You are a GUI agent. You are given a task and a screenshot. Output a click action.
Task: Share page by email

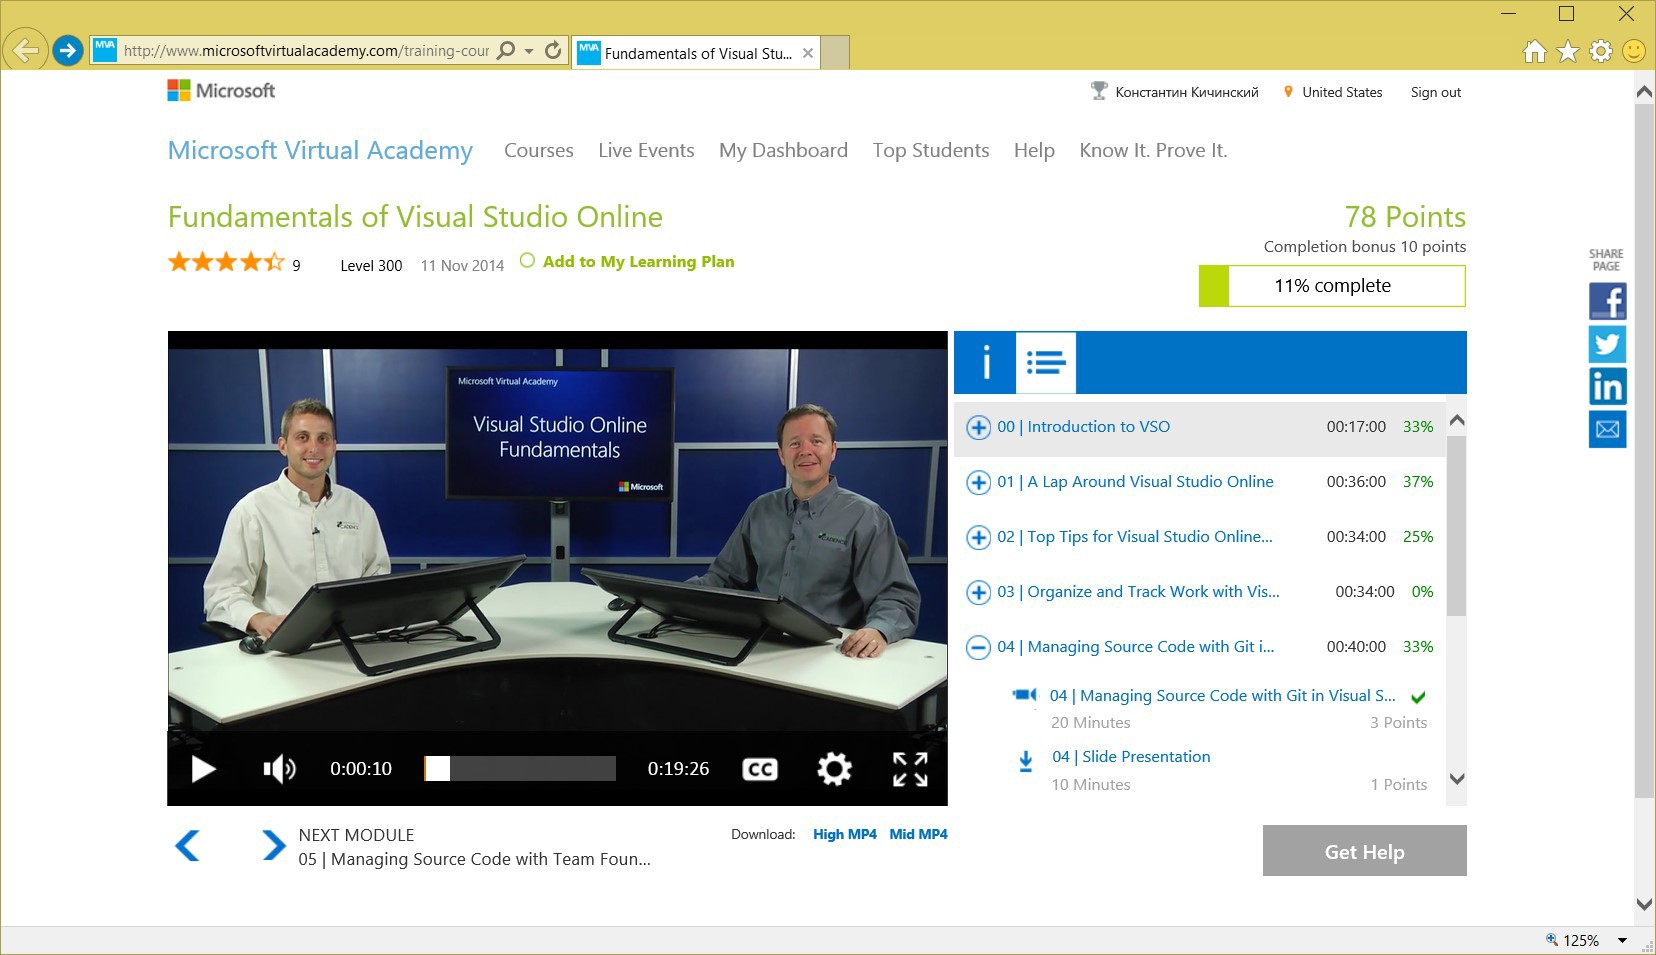click(1607, 429)
